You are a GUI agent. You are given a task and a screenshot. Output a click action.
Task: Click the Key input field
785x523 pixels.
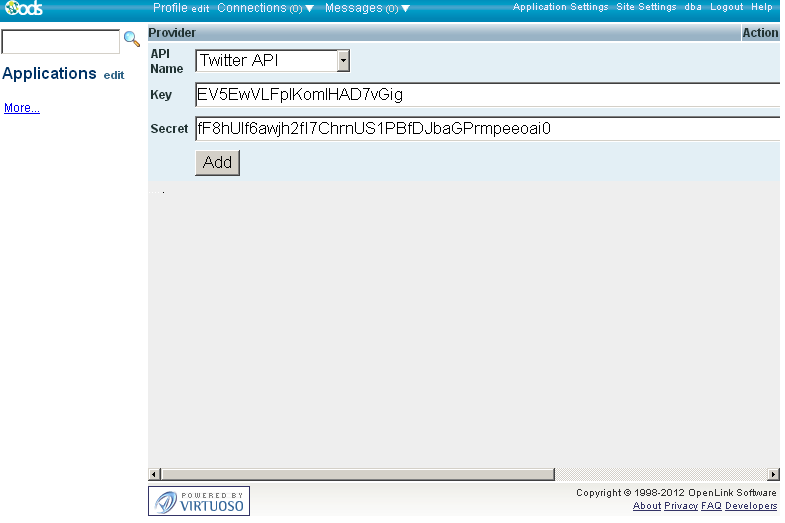(x=486, y=95)
